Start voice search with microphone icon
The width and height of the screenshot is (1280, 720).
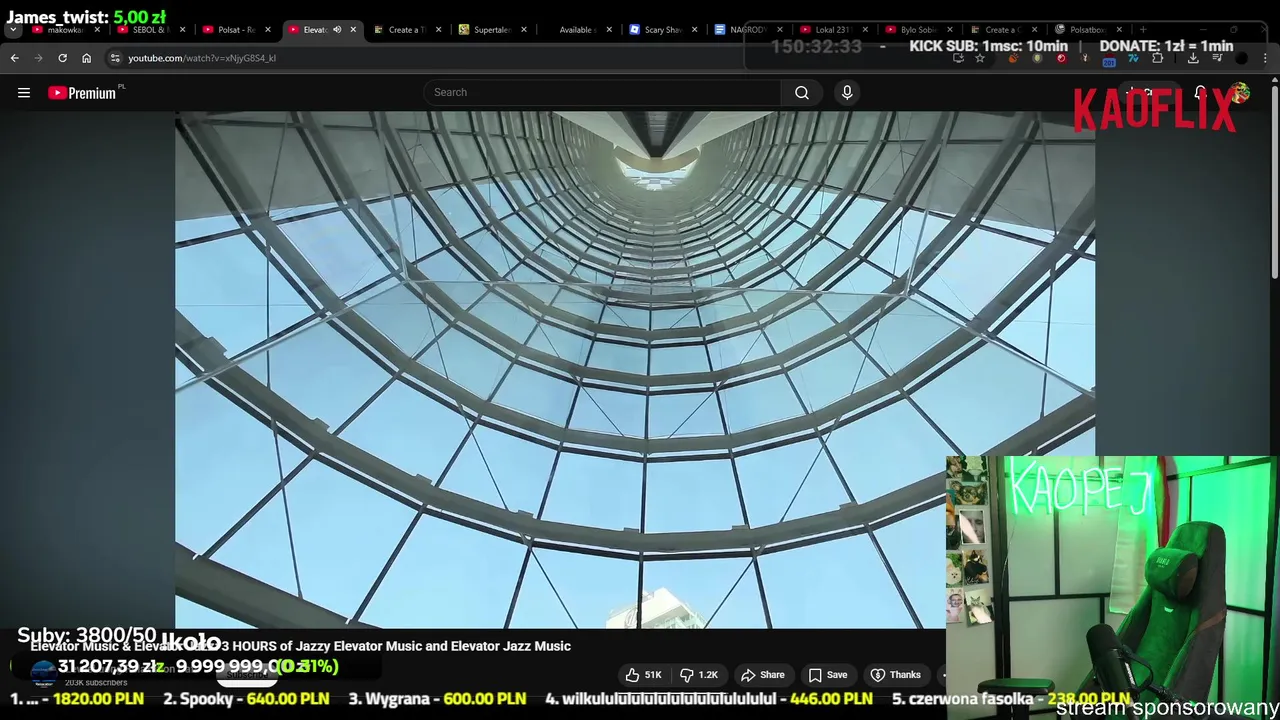pos(847,93)
